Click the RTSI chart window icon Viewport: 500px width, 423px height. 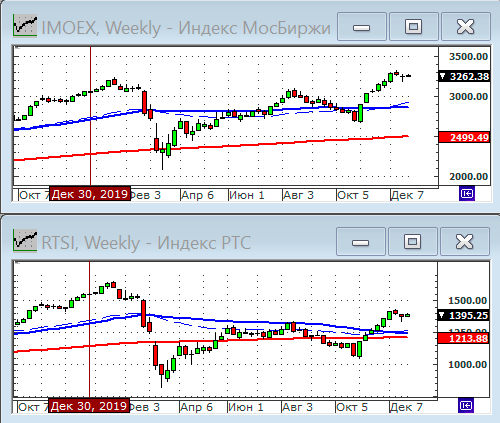tap(25, 241)
